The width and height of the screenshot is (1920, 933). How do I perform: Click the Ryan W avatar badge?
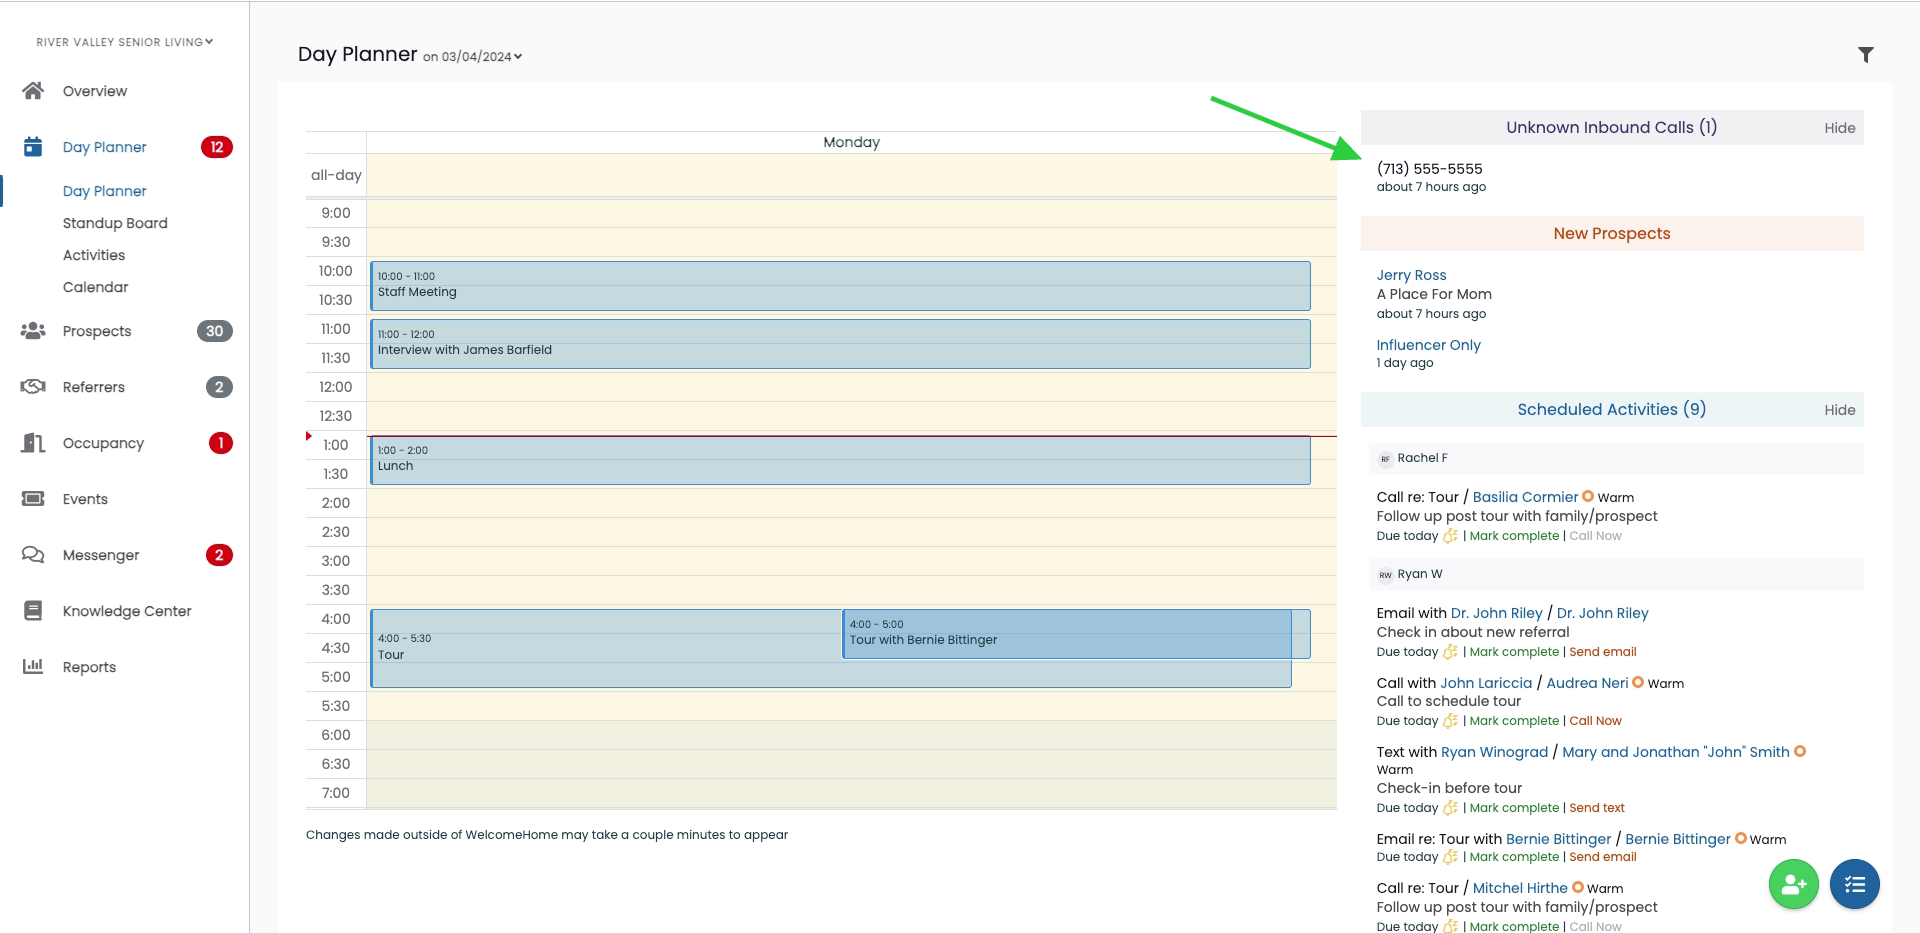click(x=1385, y=575)
